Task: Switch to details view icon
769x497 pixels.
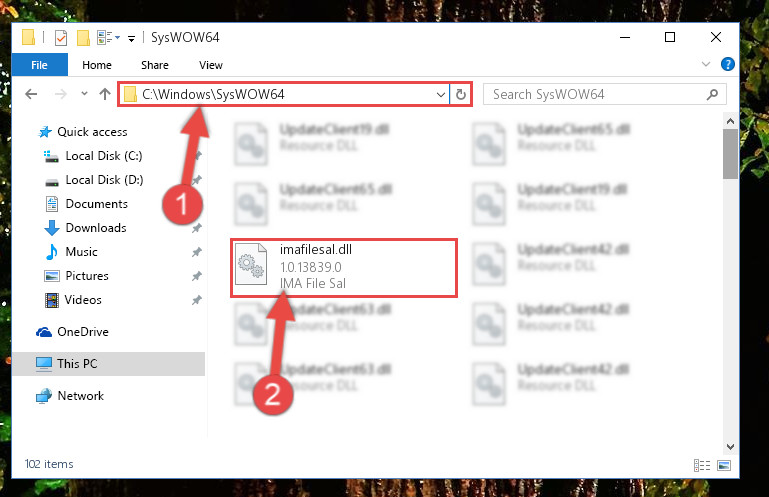Action: 702,465
